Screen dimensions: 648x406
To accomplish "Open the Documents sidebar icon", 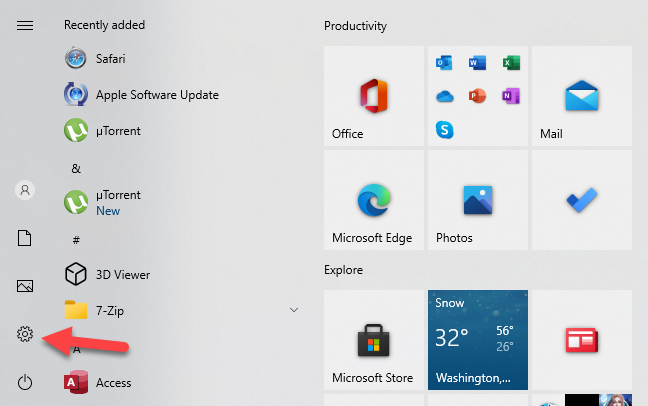I will [x=26, y=238].
